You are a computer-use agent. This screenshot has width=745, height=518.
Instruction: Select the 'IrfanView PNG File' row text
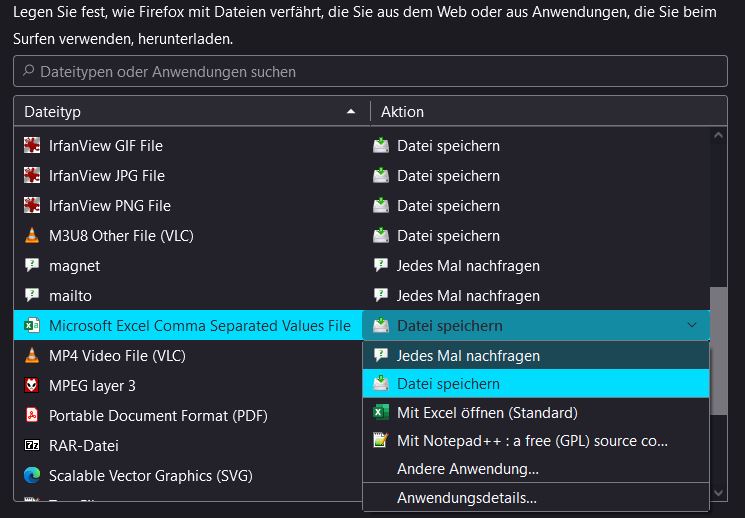(x=110, y=205)
